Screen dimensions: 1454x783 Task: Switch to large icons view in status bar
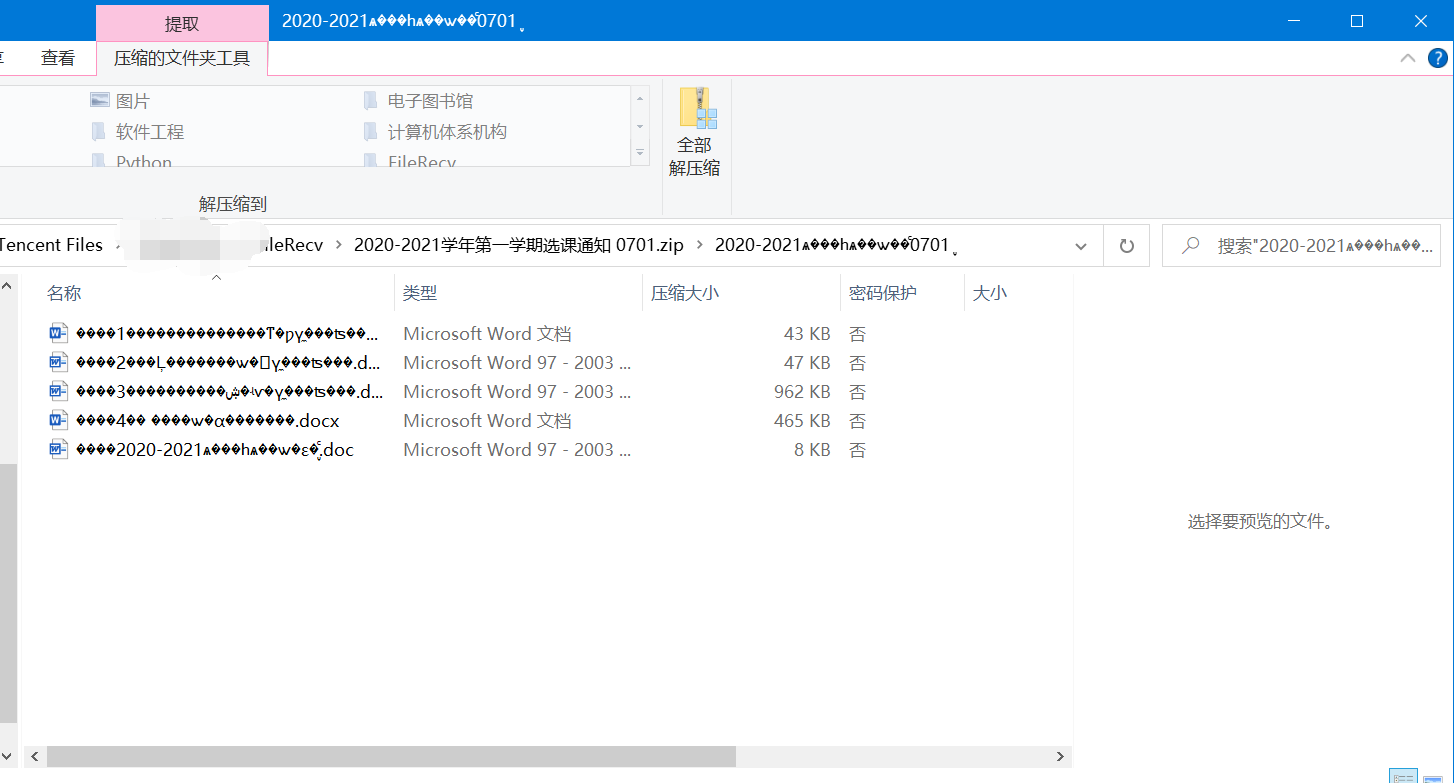(1433, 776)
